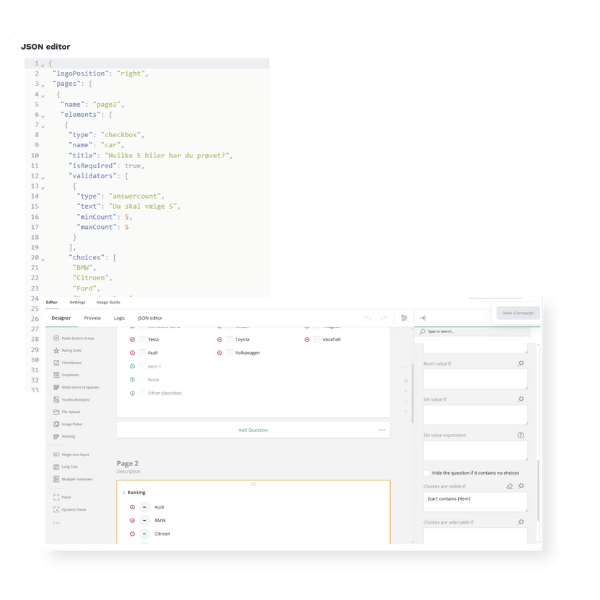Open help for Set value expression
600x600 pixels.
coord(521,435)
